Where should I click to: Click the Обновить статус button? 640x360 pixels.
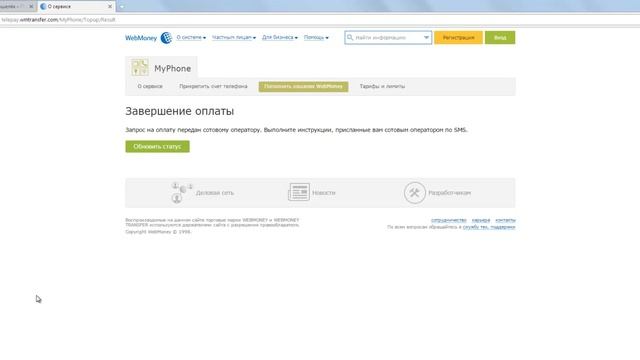tap(157, 147)
